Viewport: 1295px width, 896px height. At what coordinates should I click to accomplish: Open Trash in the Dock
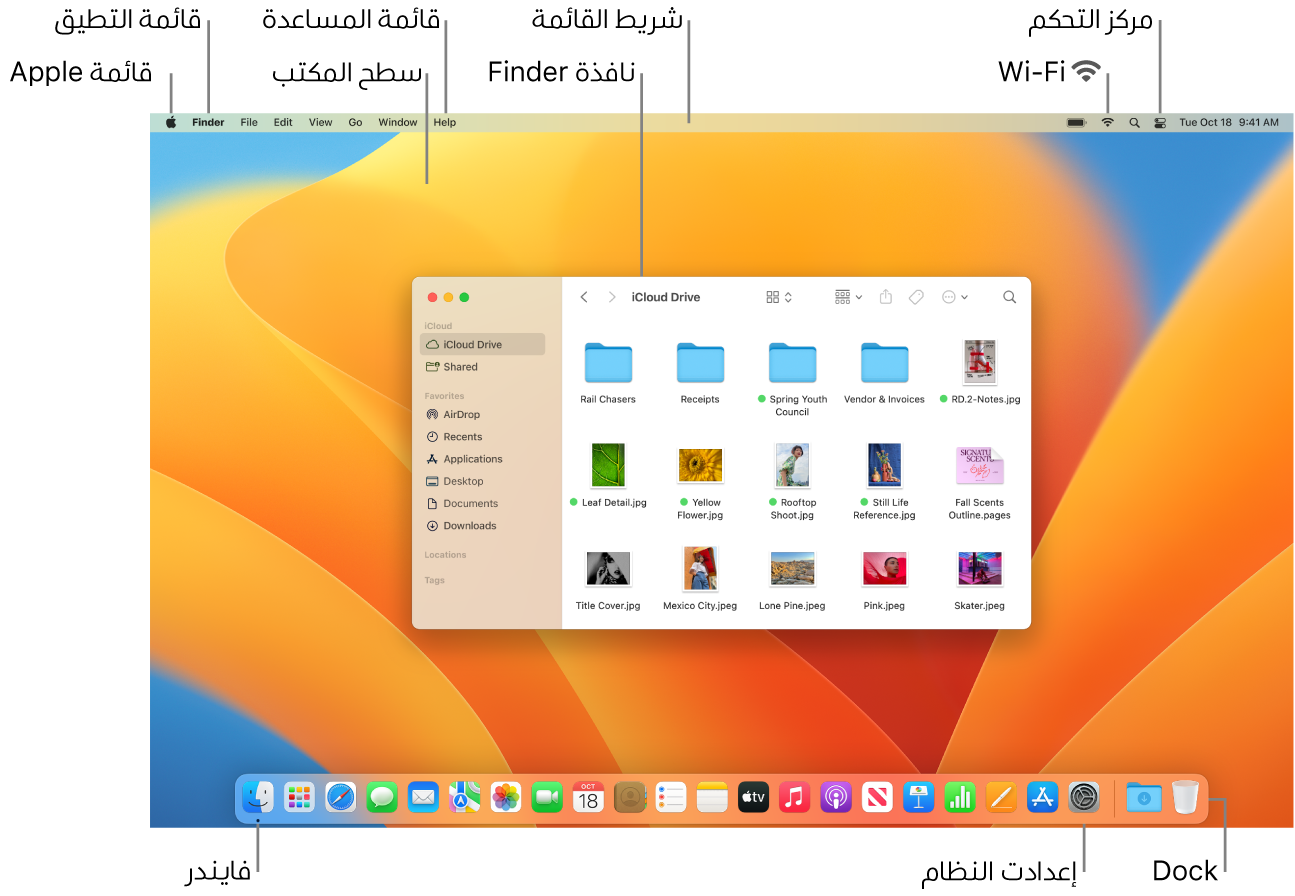coord(1185,797)
